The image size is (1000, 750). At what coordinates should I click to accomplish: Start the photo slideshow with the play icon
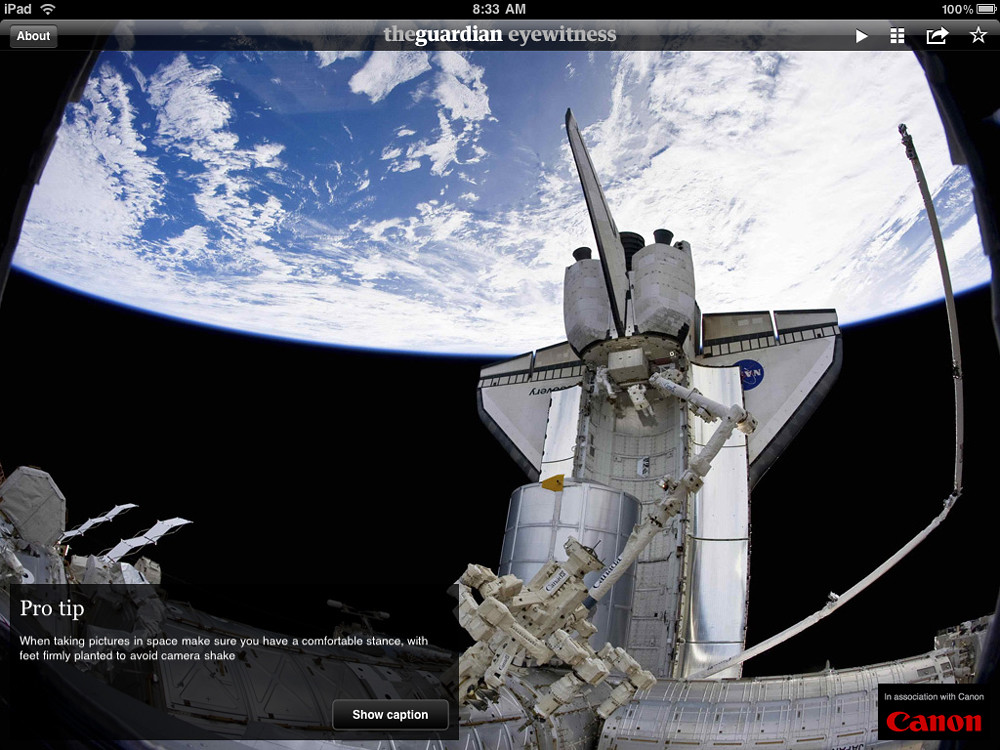[x=862, y=35]
